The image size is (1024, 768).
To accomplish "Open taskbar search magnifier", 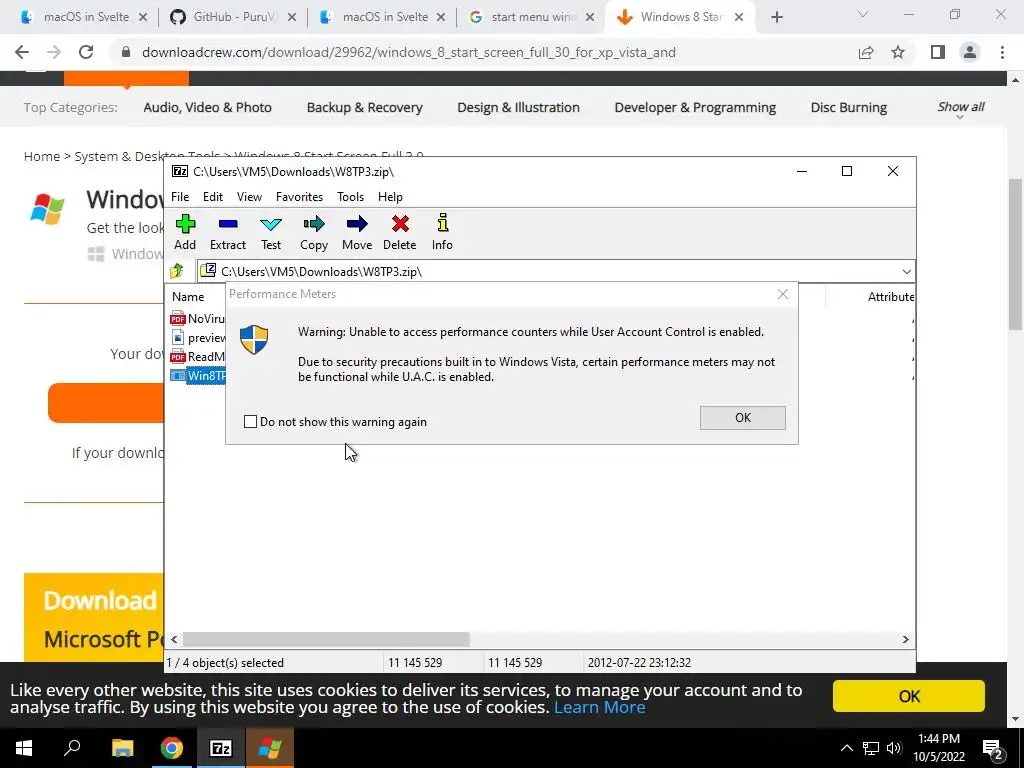I will tap(72, 748).
